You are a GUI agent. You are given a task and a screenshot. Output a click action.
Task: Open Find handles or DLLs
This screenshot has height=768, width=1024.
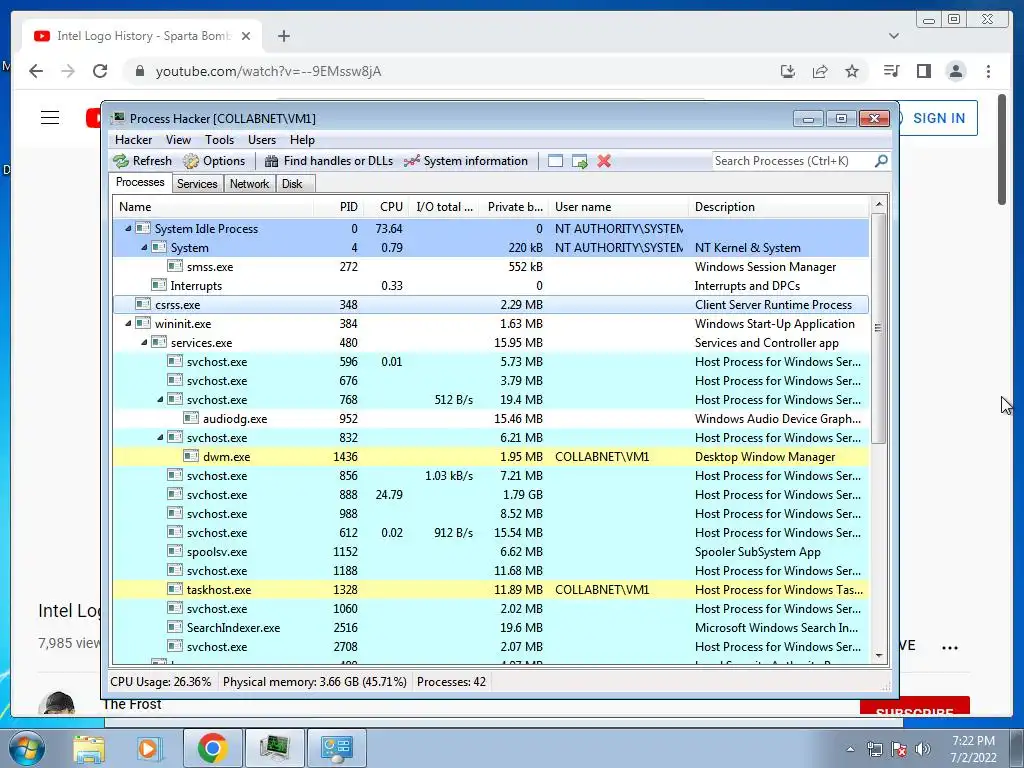[328, 161]
